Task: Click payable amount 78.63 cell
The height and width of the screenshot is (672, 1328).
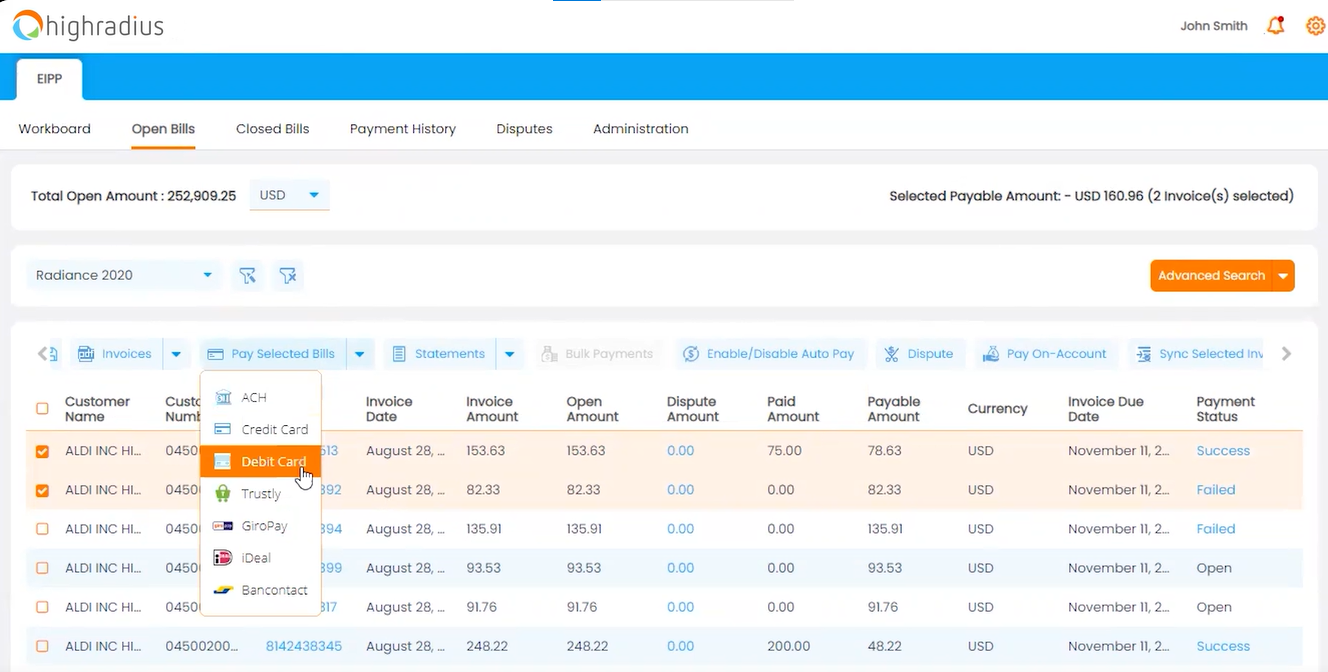Action: click(884, 451)
